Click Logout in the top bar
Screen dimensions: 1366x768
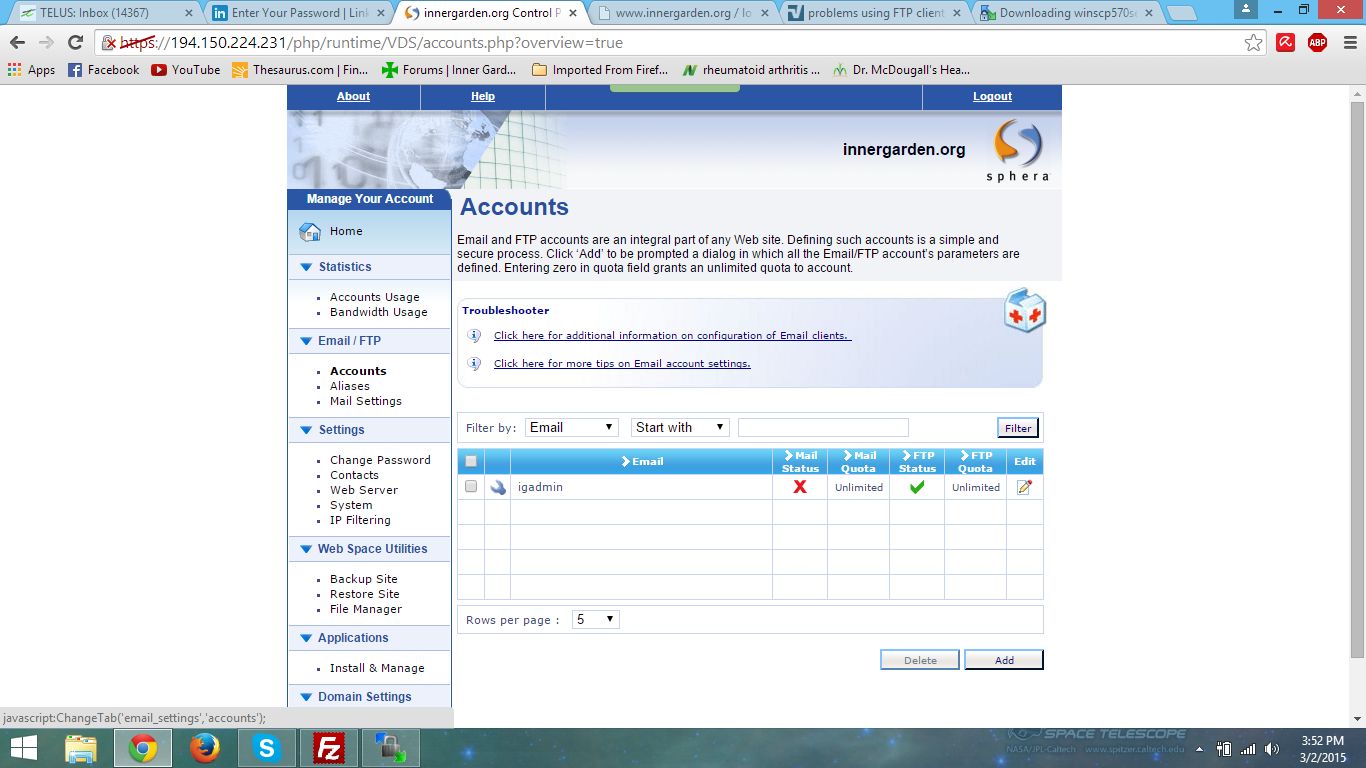click(992, 97)
